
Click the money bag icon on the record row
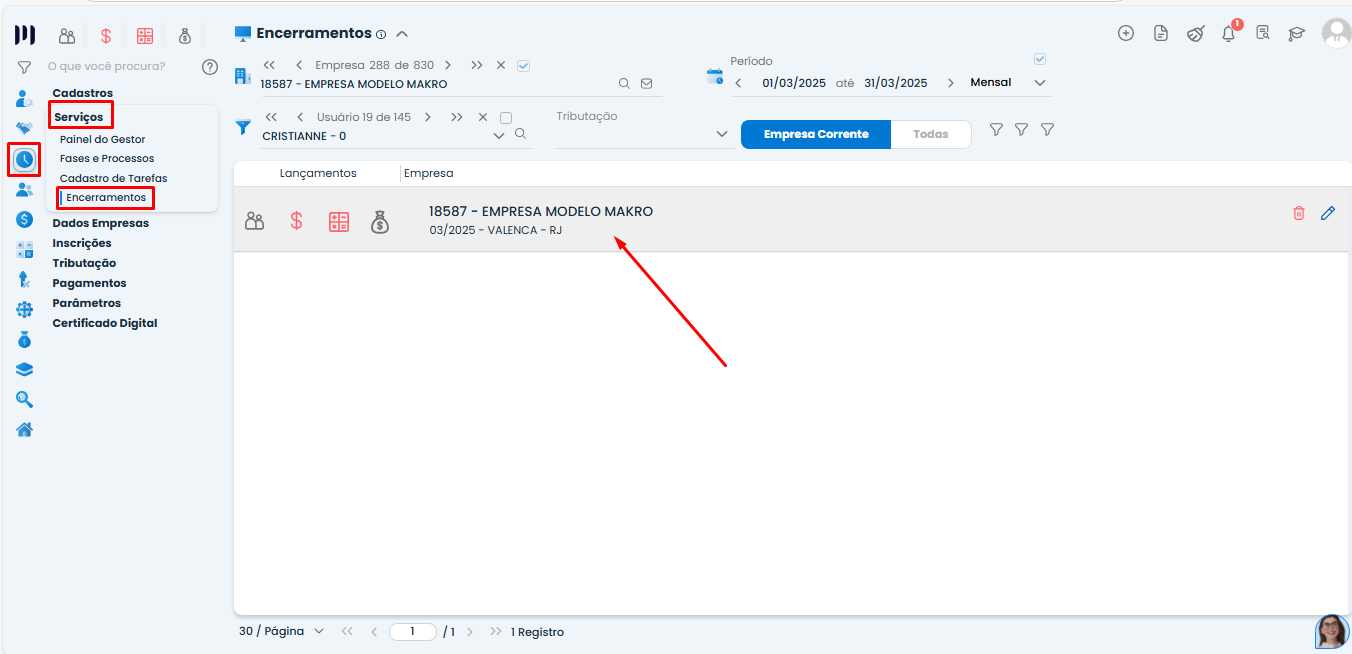click(380, 221)
